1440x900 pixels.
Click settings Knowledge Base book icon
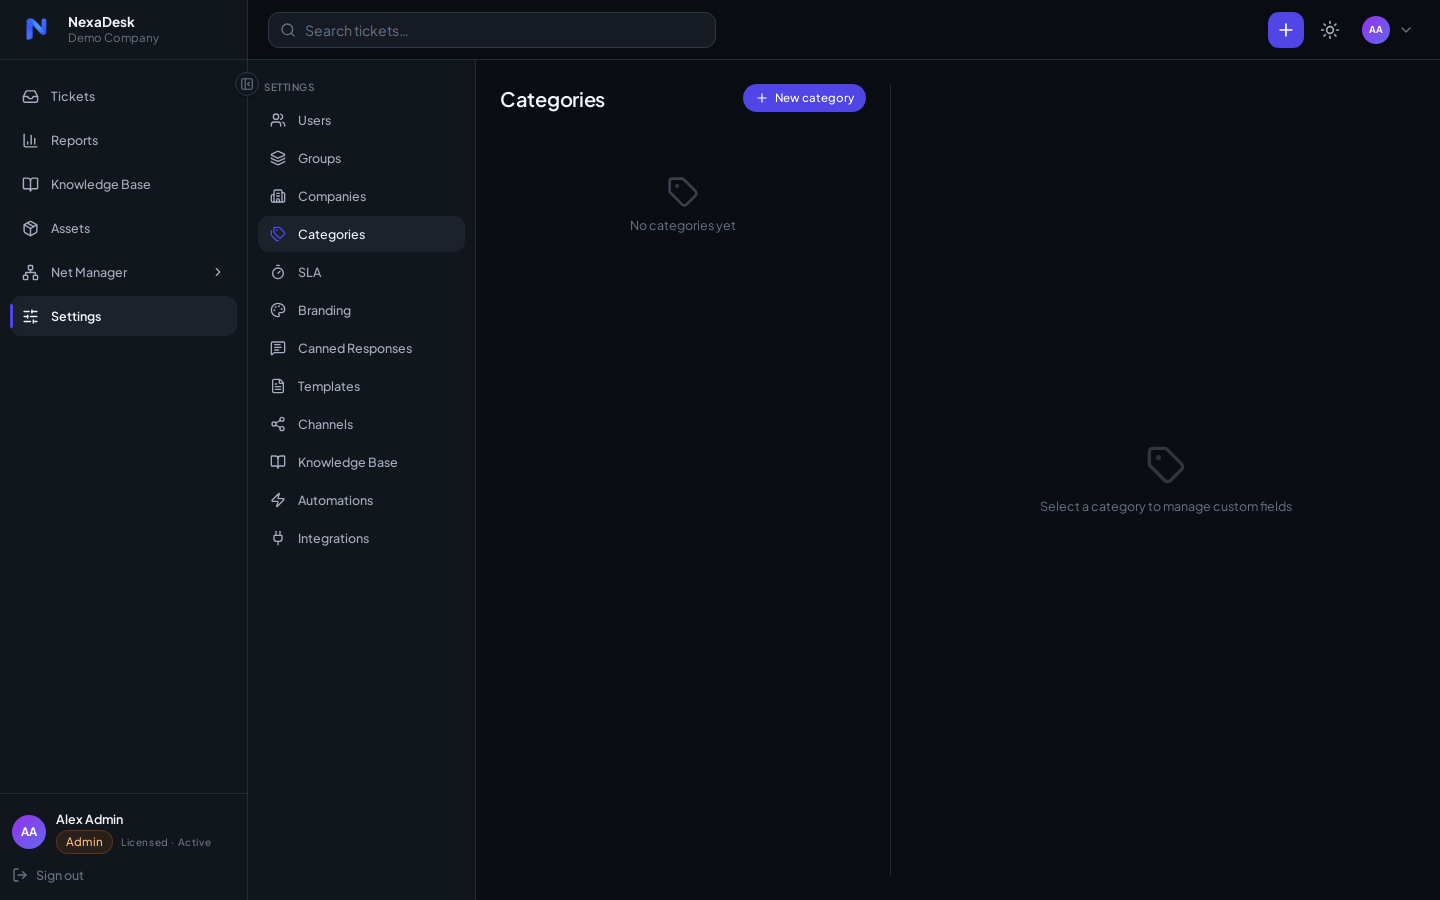[x=278, y=462]
